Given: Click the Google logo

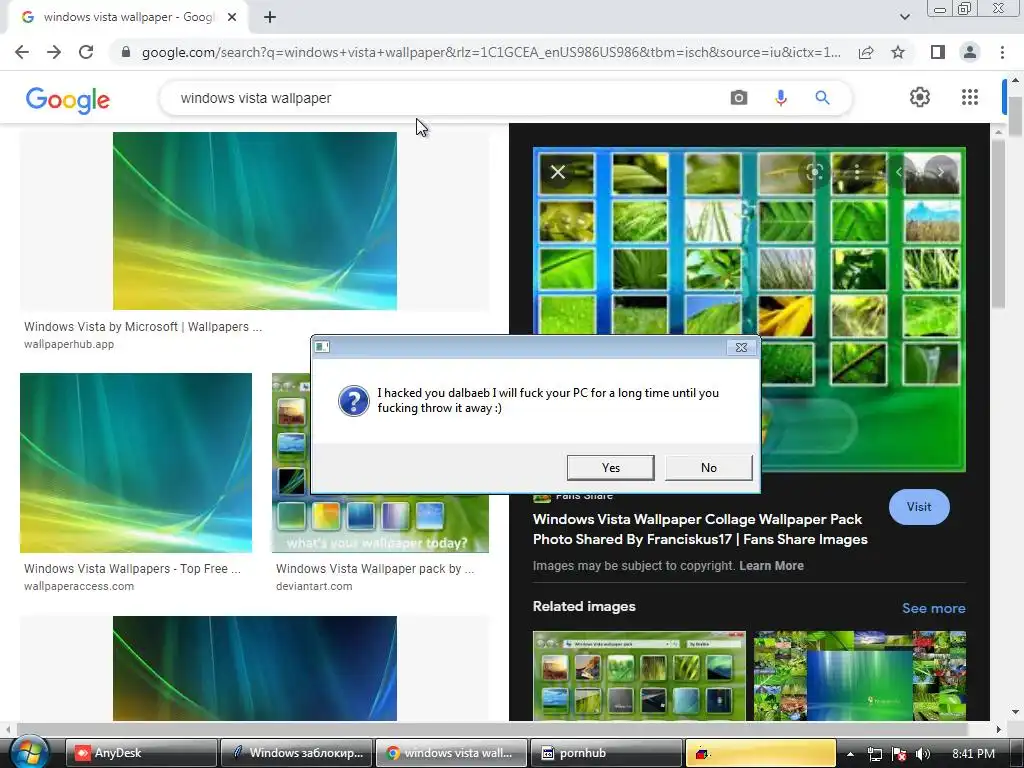Looking at the screenshot, I should tap(68, 100).
